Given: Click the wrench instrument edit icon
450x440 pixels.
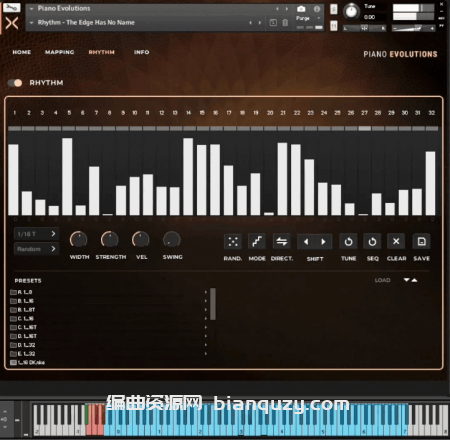Looking at the screenshot, I should click(x=11, y=7).
